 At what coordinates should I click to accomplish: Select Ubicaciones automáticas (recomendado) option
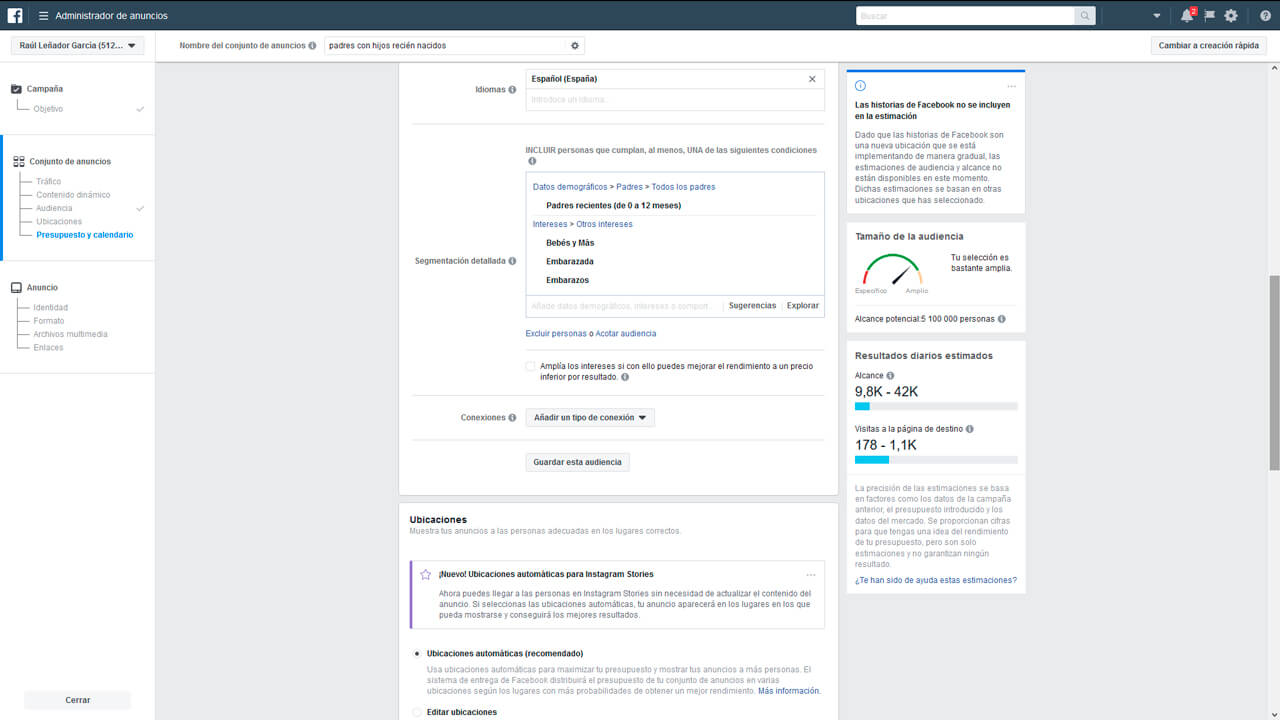417,653
